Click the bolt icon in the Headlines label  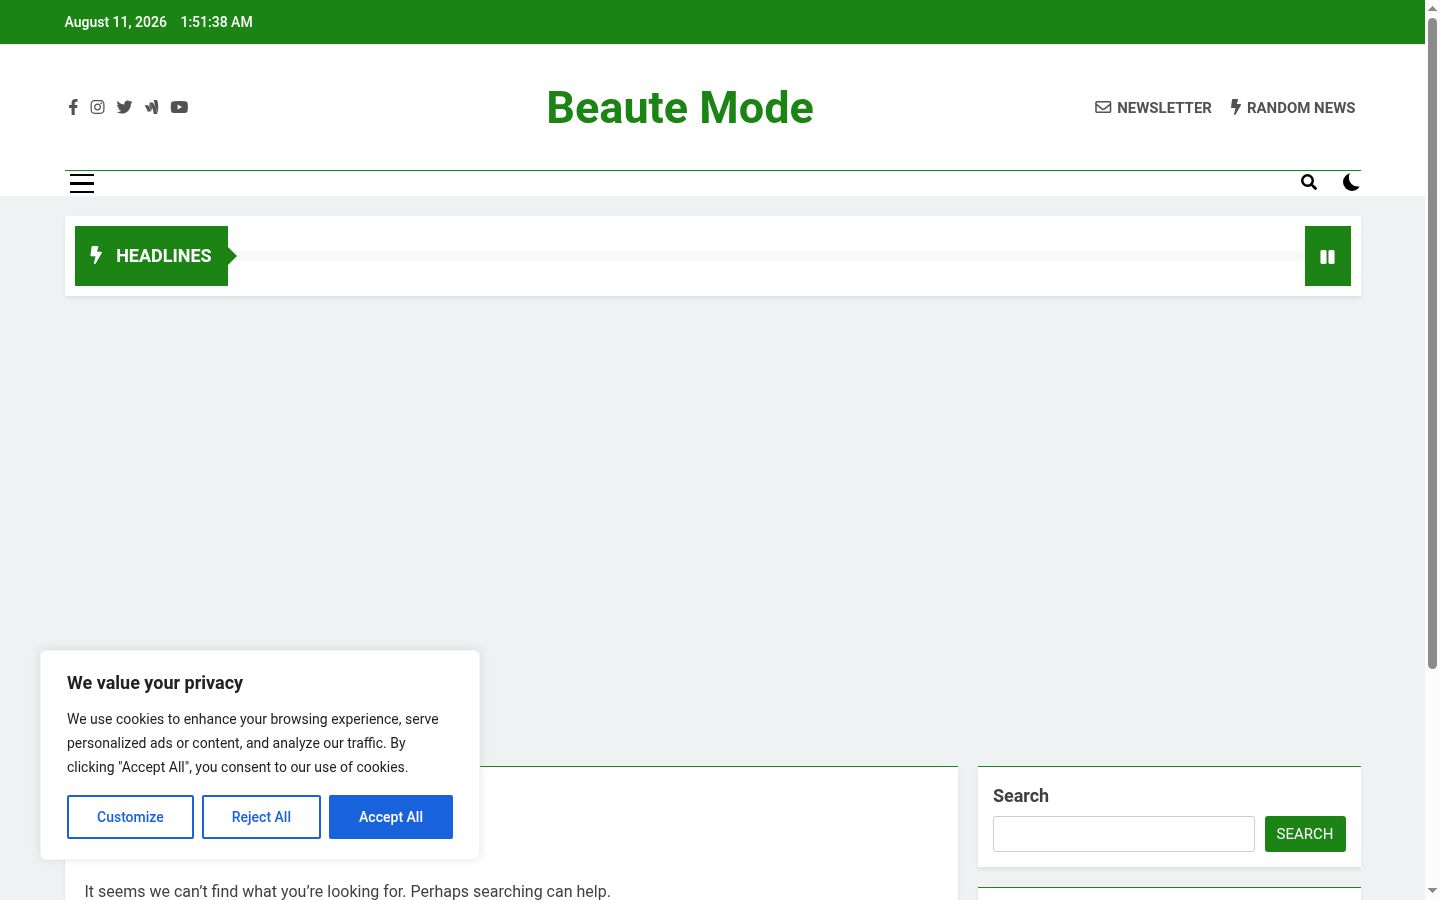(x=96, y=255)
